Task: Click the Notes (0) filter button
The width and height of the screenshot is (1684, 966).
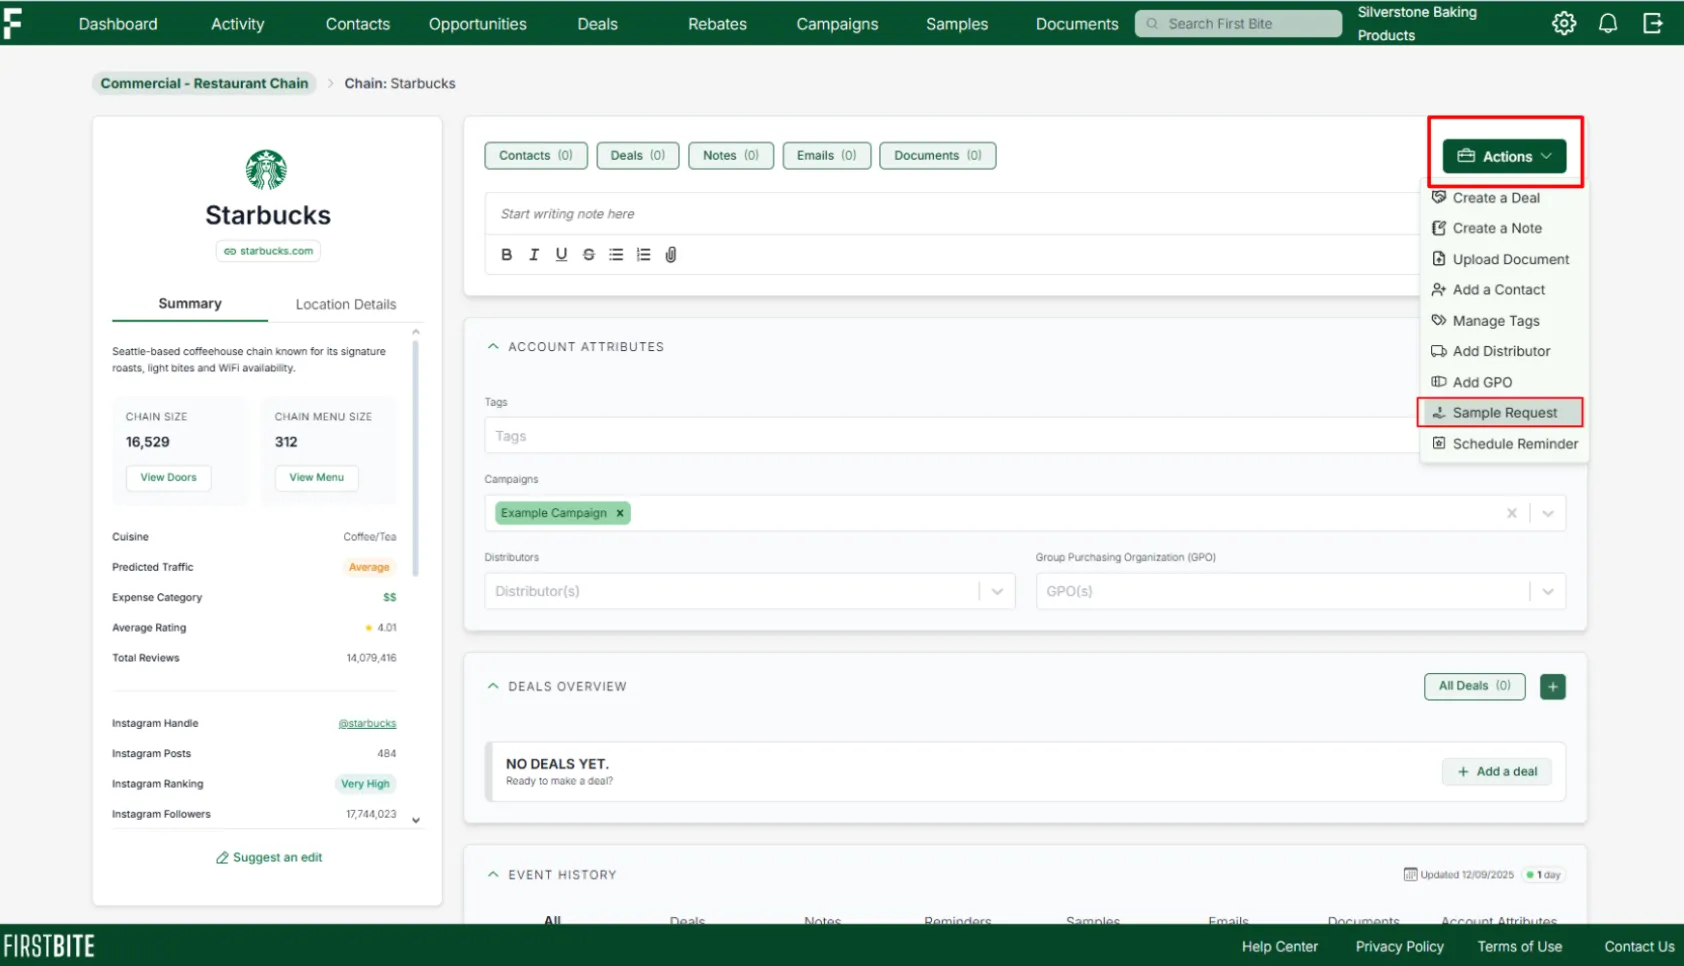Action: tap(731, 156)
